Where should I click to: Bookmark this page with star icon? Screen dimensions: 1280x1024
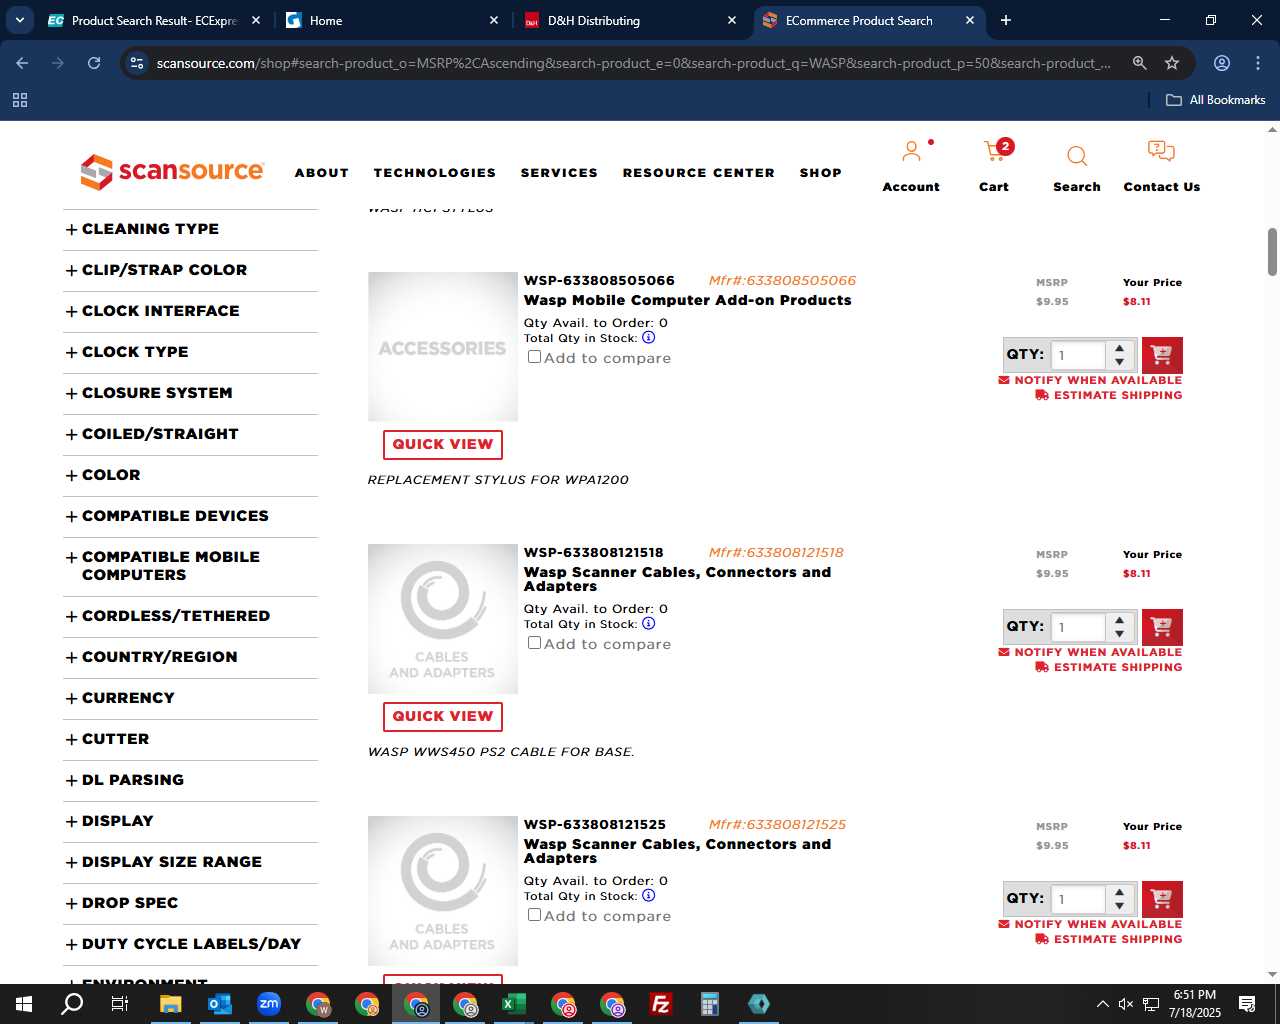tap(1172, 63)
